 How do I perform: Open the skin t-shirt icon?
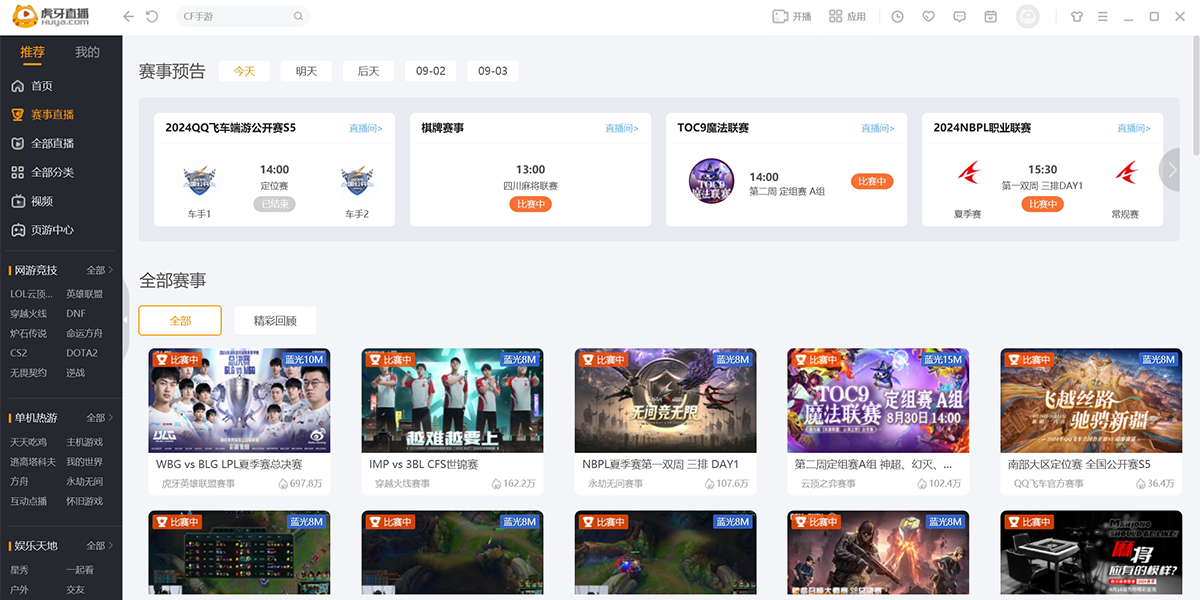click(x=1076, y=17)
